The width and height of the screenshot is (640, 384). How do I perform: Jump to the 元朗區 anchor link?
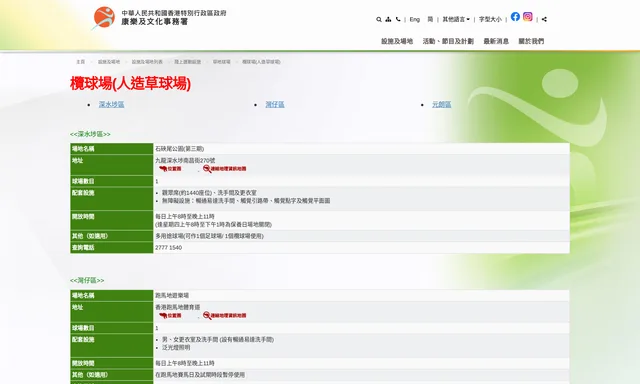coord(442,104)
